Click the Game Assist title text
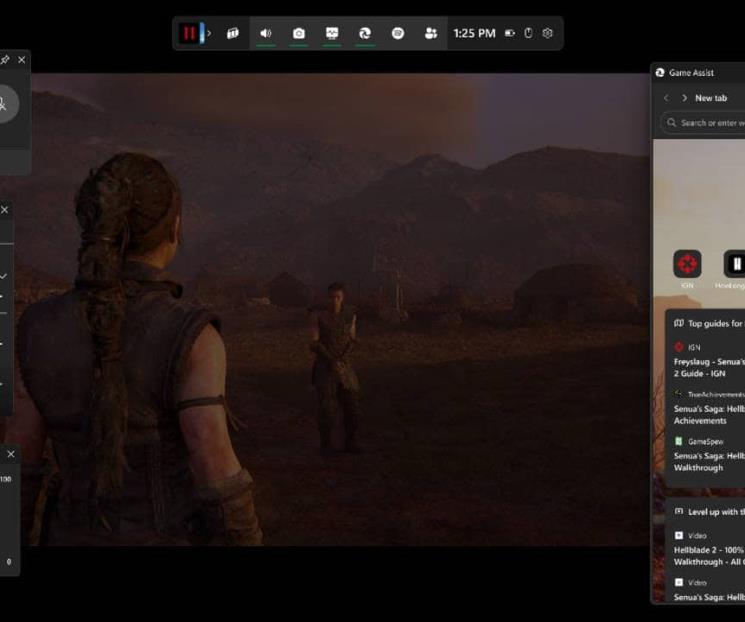 coord(691,73)
